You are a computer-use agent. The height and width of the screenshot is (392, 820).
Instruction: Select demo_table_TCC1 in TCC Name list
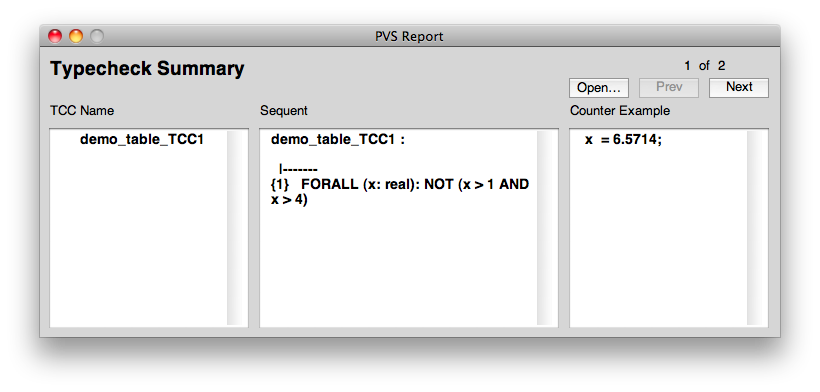pos(142,140)
